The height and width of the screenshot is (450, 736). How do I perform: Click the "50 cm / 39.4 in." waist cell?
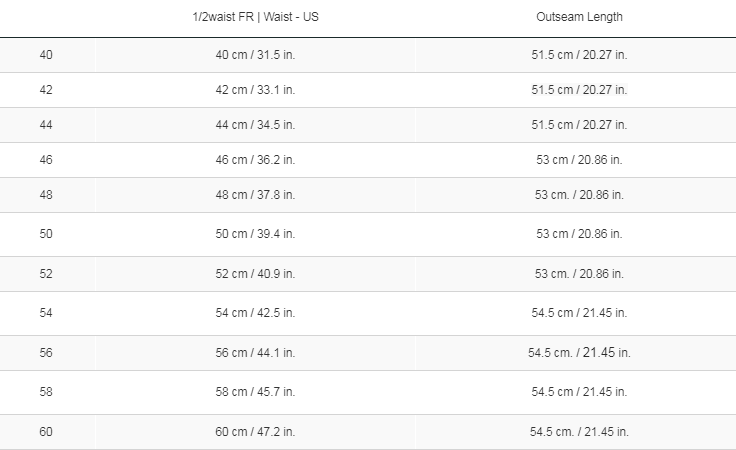coord(255,234)
